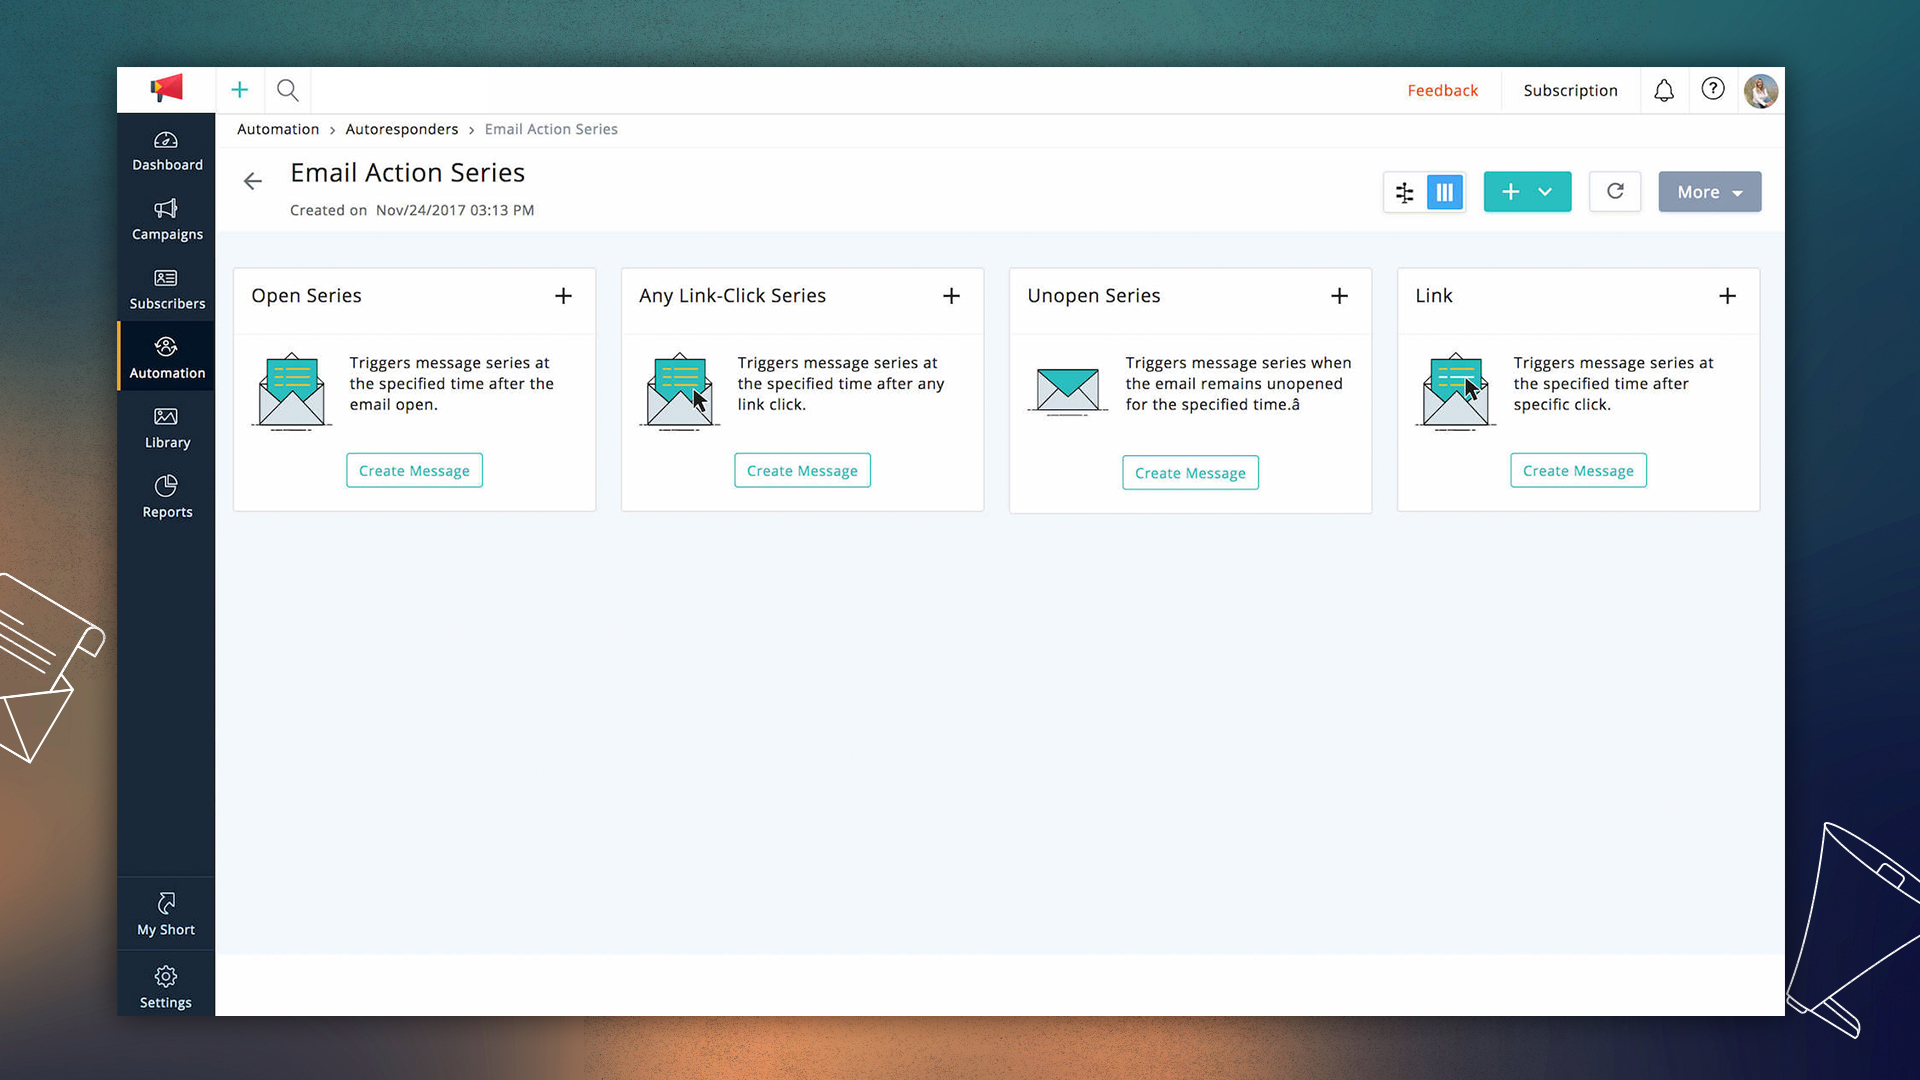Expand the Open Series card plus

563,295
